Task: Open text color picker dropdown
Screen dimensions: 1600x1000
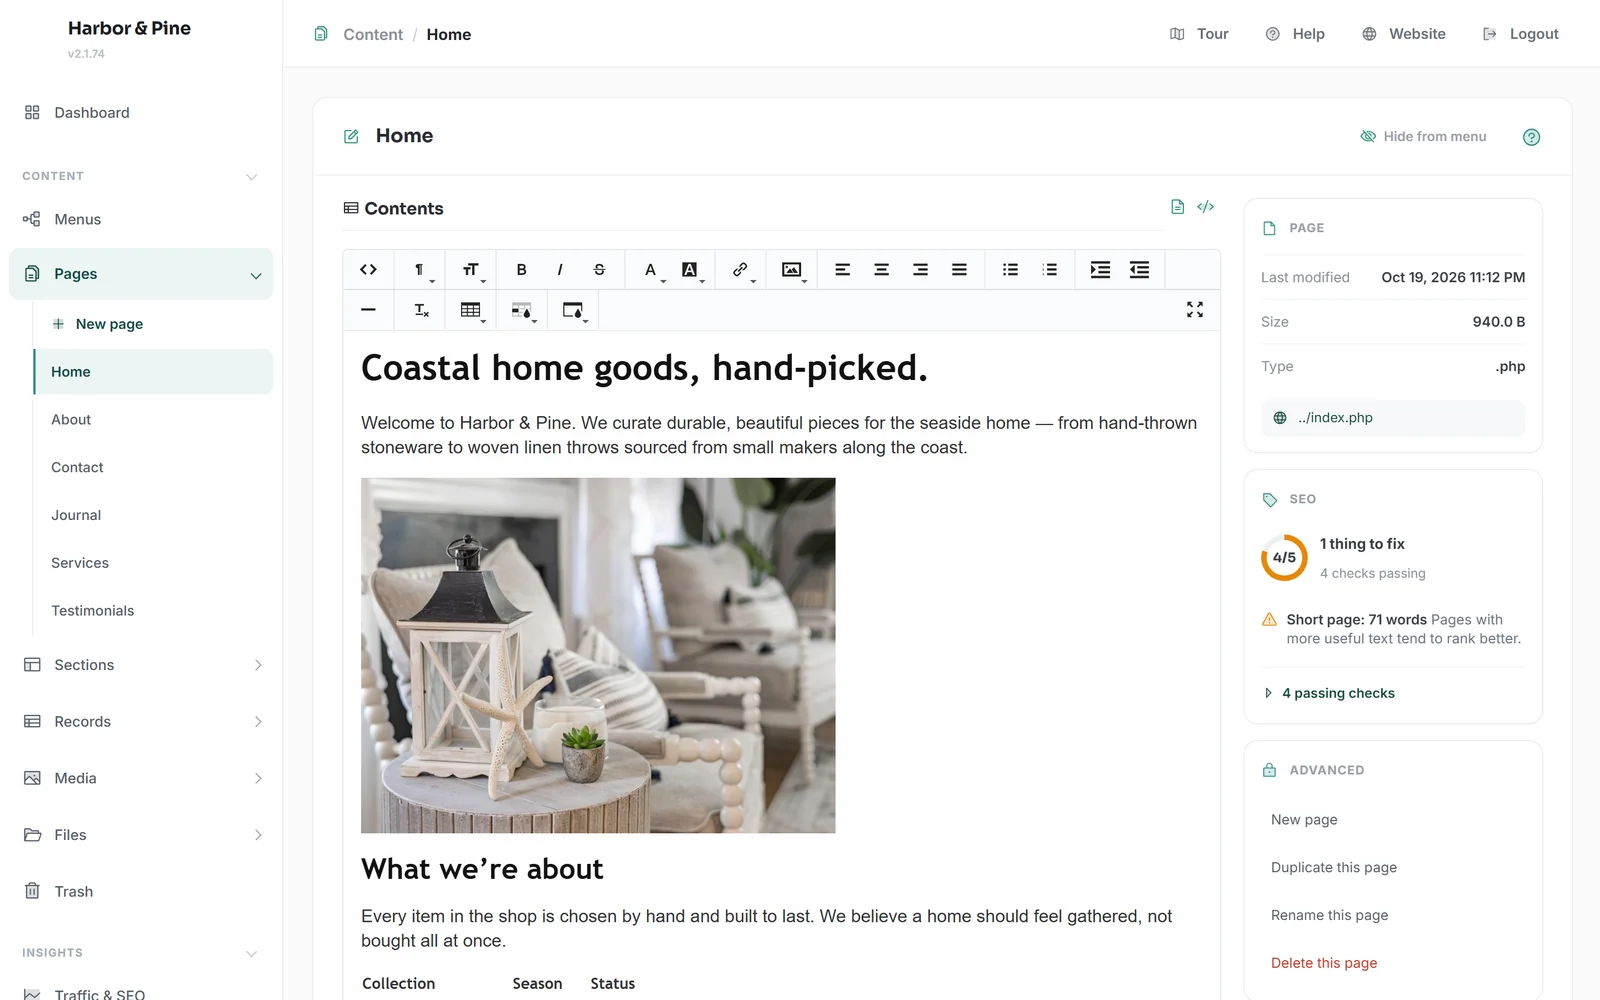Action: (652, 269)
